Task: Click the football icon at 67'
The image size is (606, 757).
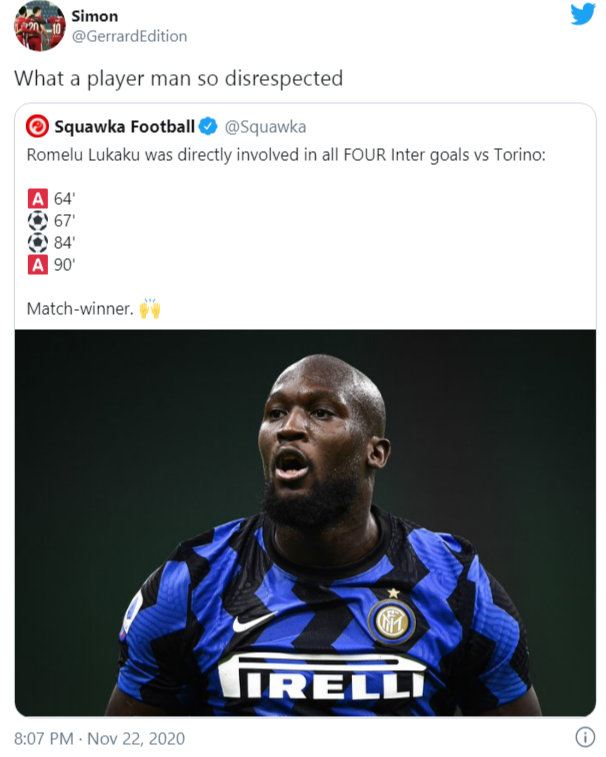Action: tap(38, 221)
